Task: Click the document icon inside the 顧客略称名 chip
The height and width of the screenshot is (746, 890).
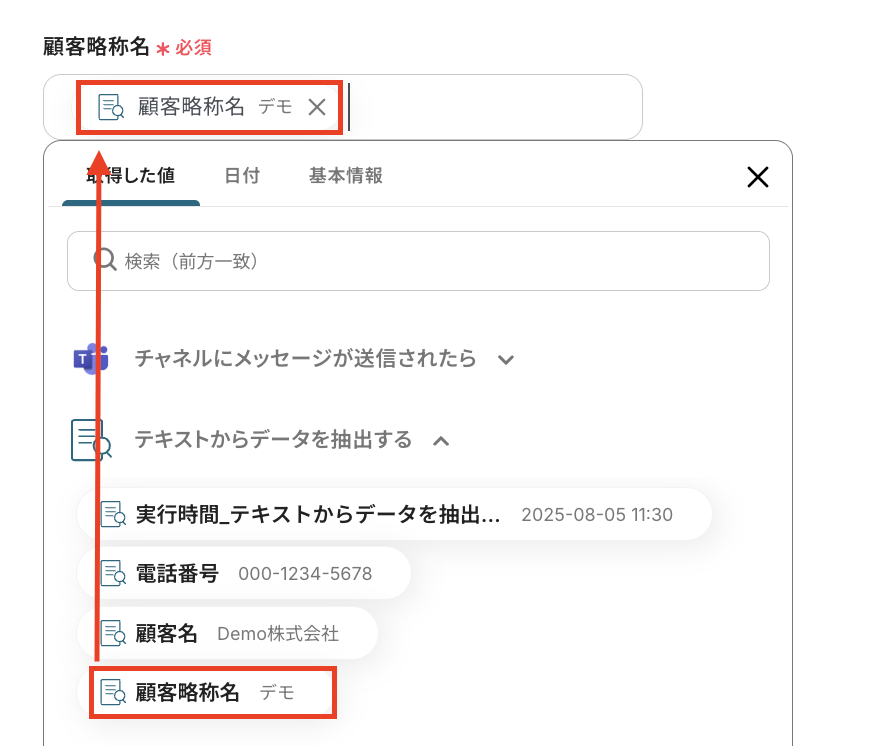Action: tap(111, 107)
